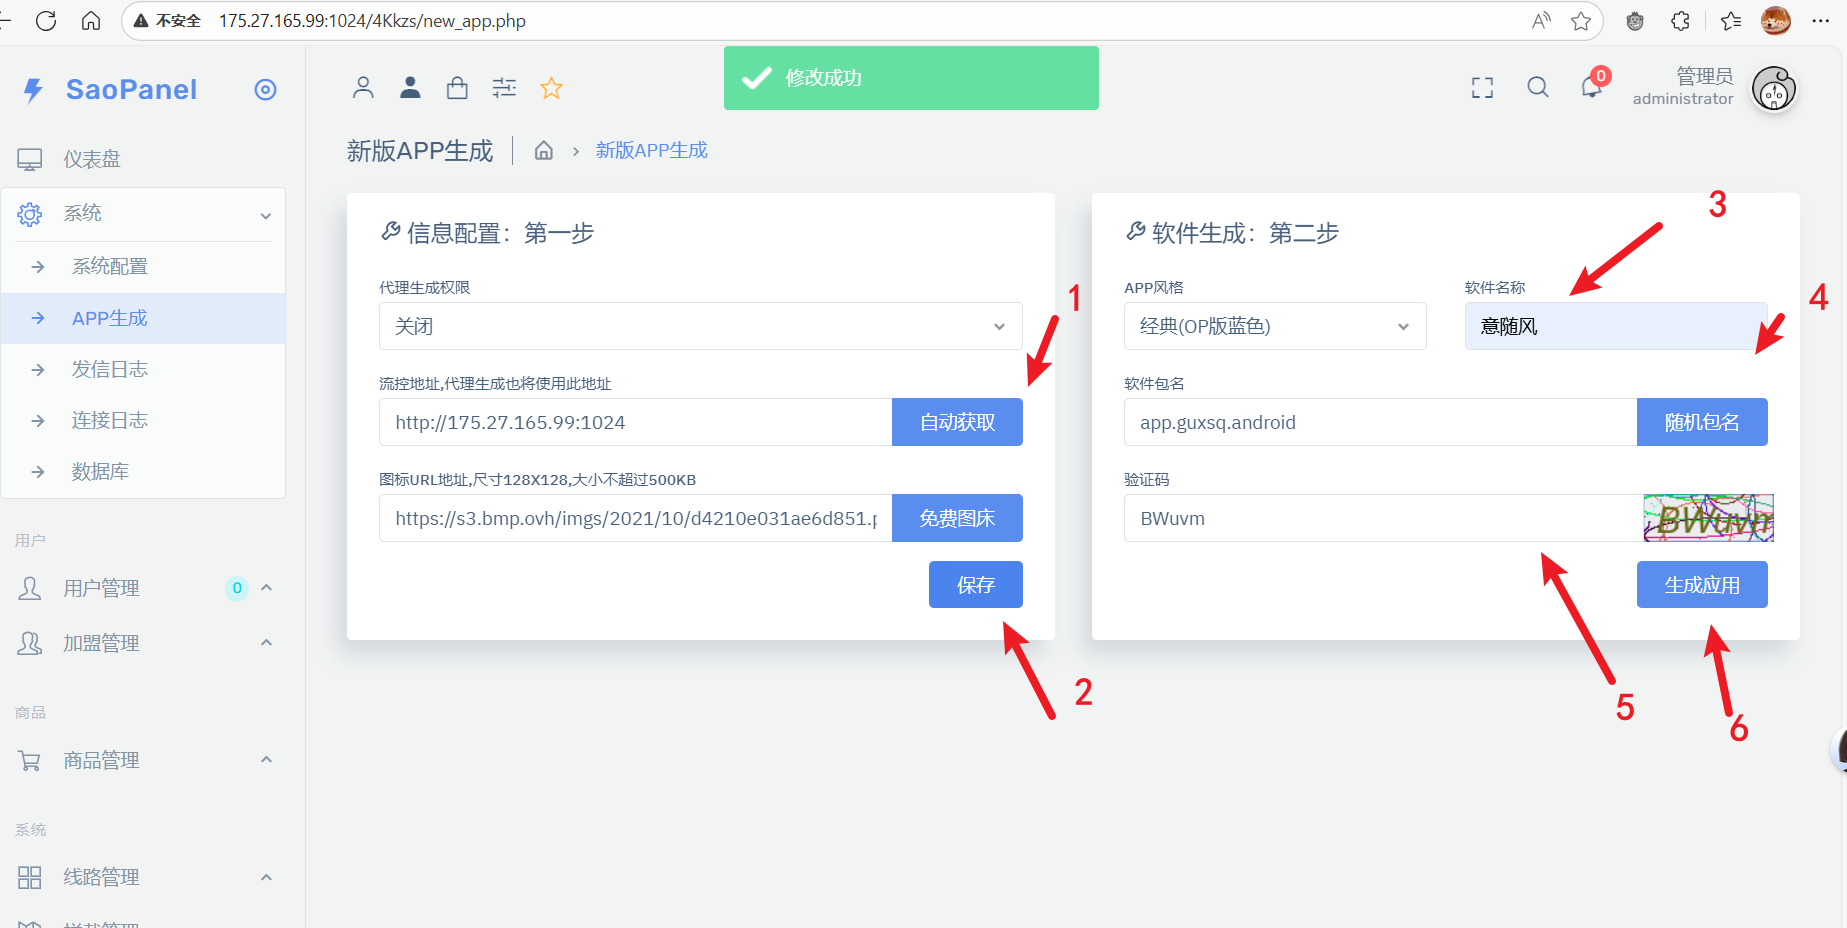Viewport: 1847px width, 928px height.
Task: Open 发信日志 in the sidebar
Action: pyautogui.click(x=110, y=369)
